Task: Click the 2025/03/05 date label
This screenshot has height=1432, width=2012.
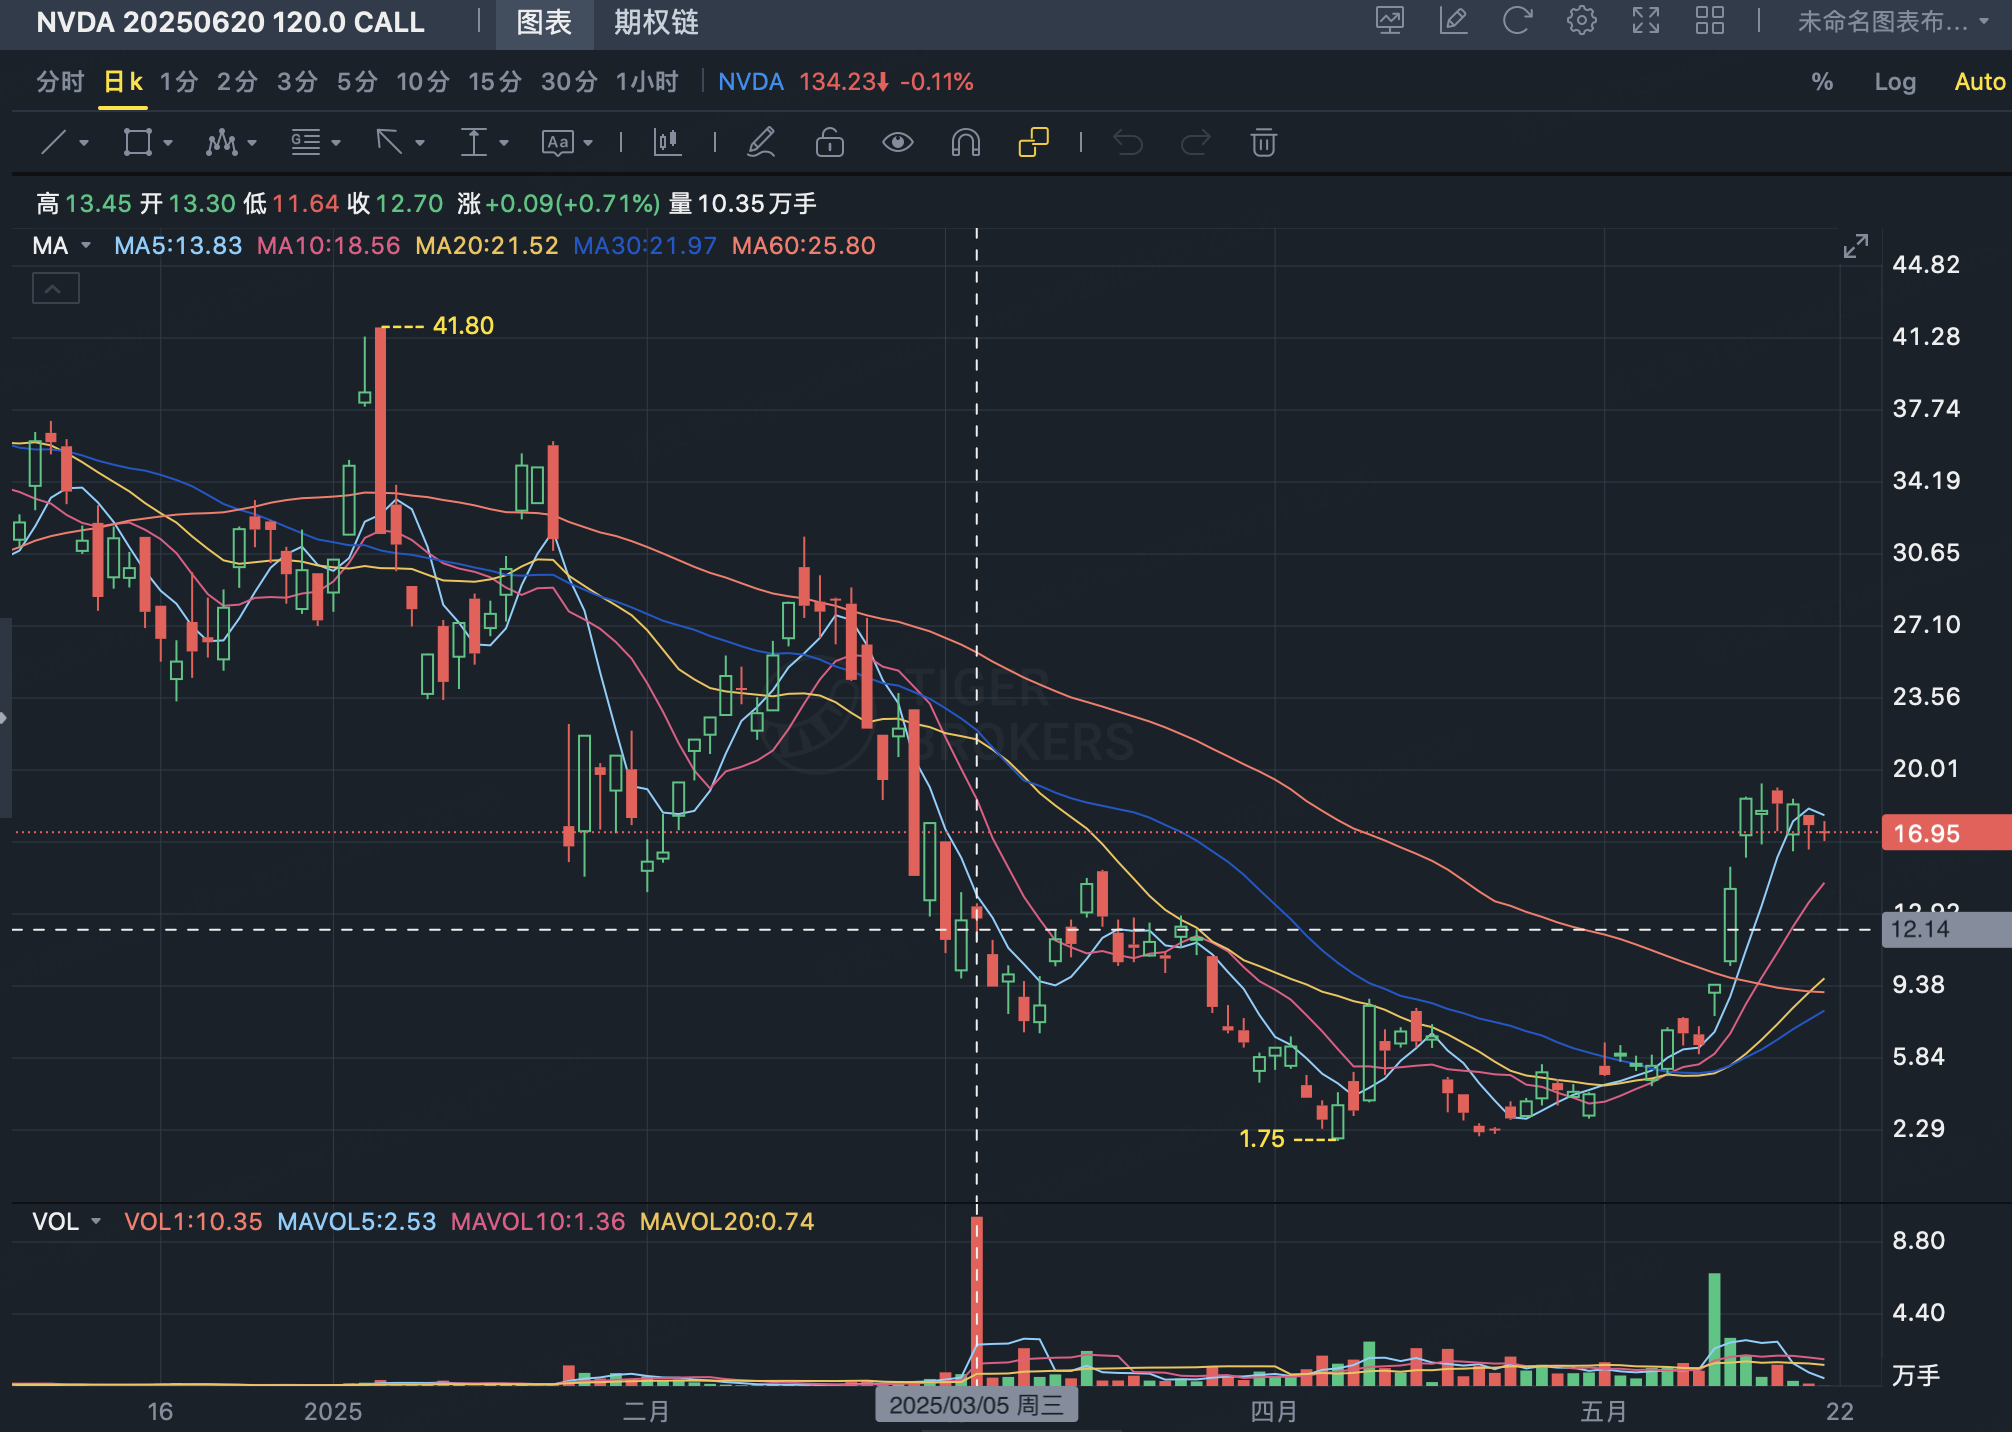Action: 976,1405
